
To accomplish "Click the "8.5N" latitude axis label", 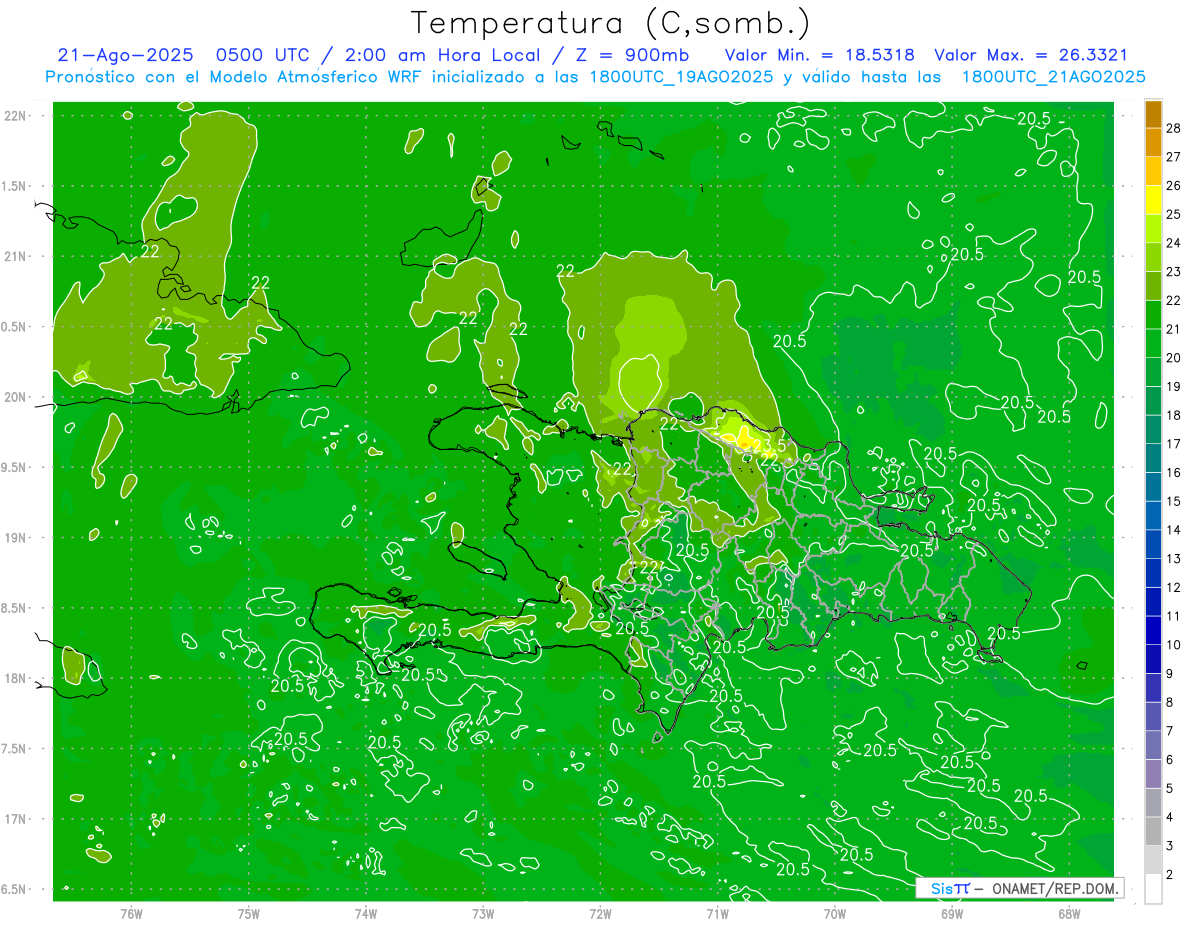I will click(x=15, y=608).
